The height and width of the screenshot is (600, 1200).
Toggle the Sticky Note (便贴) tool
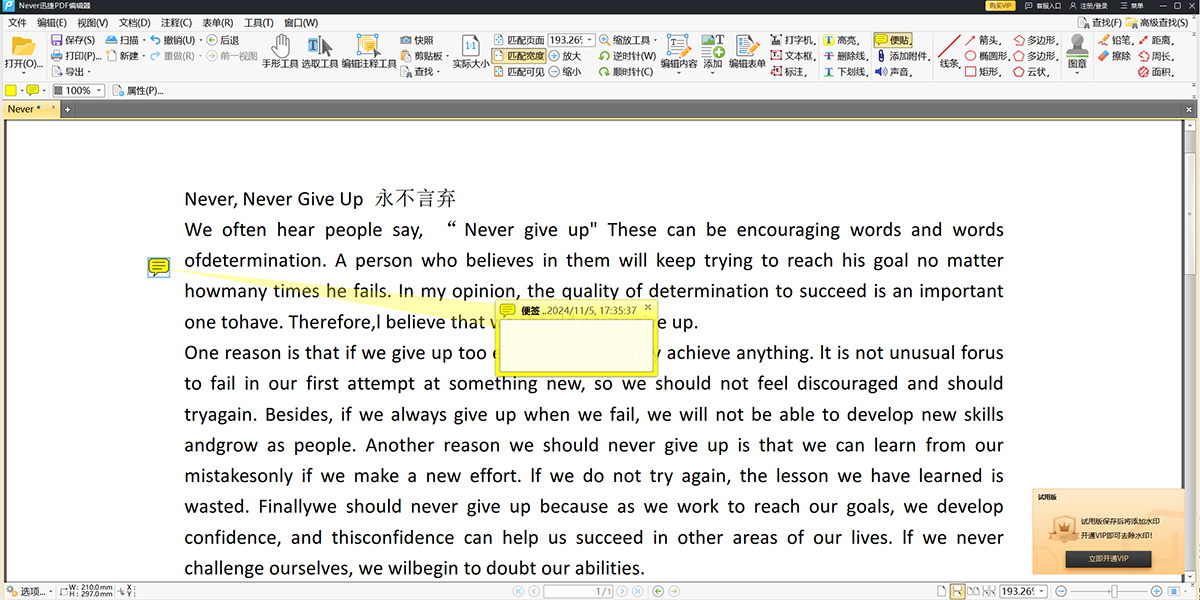click(x=892, y=40)
